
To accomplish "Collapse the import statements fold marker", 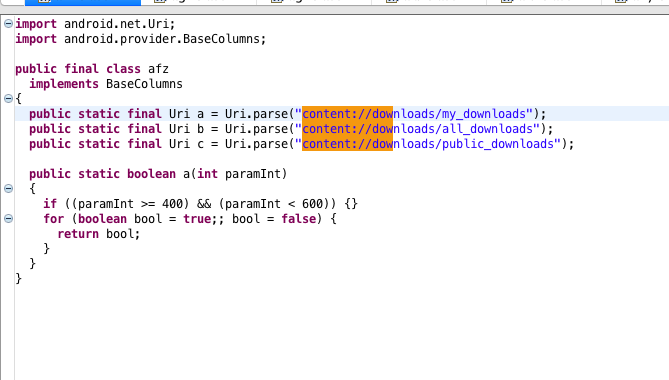I will coord(8,24).
